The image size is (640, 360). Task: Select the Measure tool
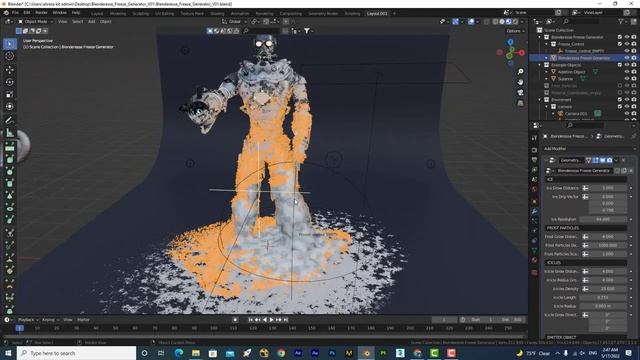tap(10, 133)
